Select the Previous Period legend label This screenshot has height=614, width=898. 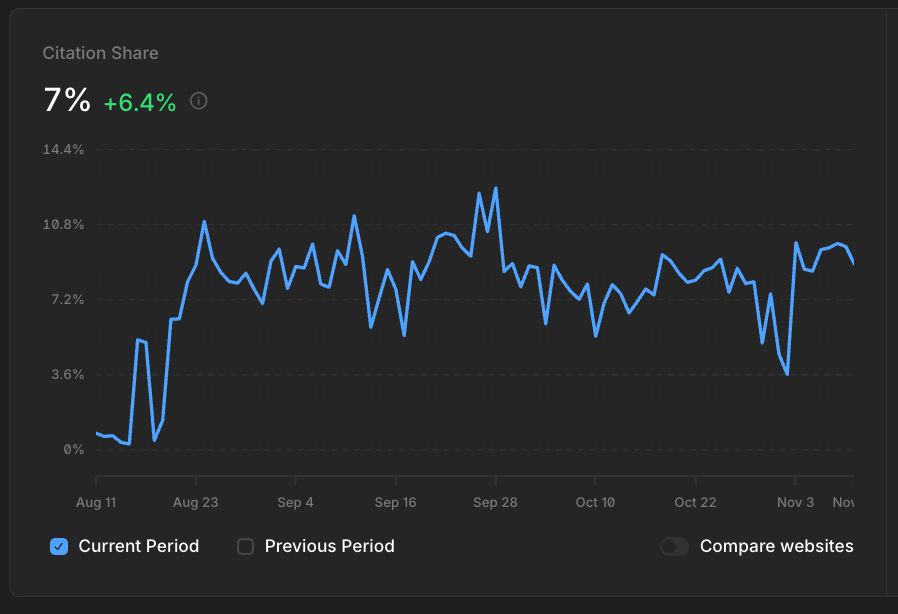329,546
